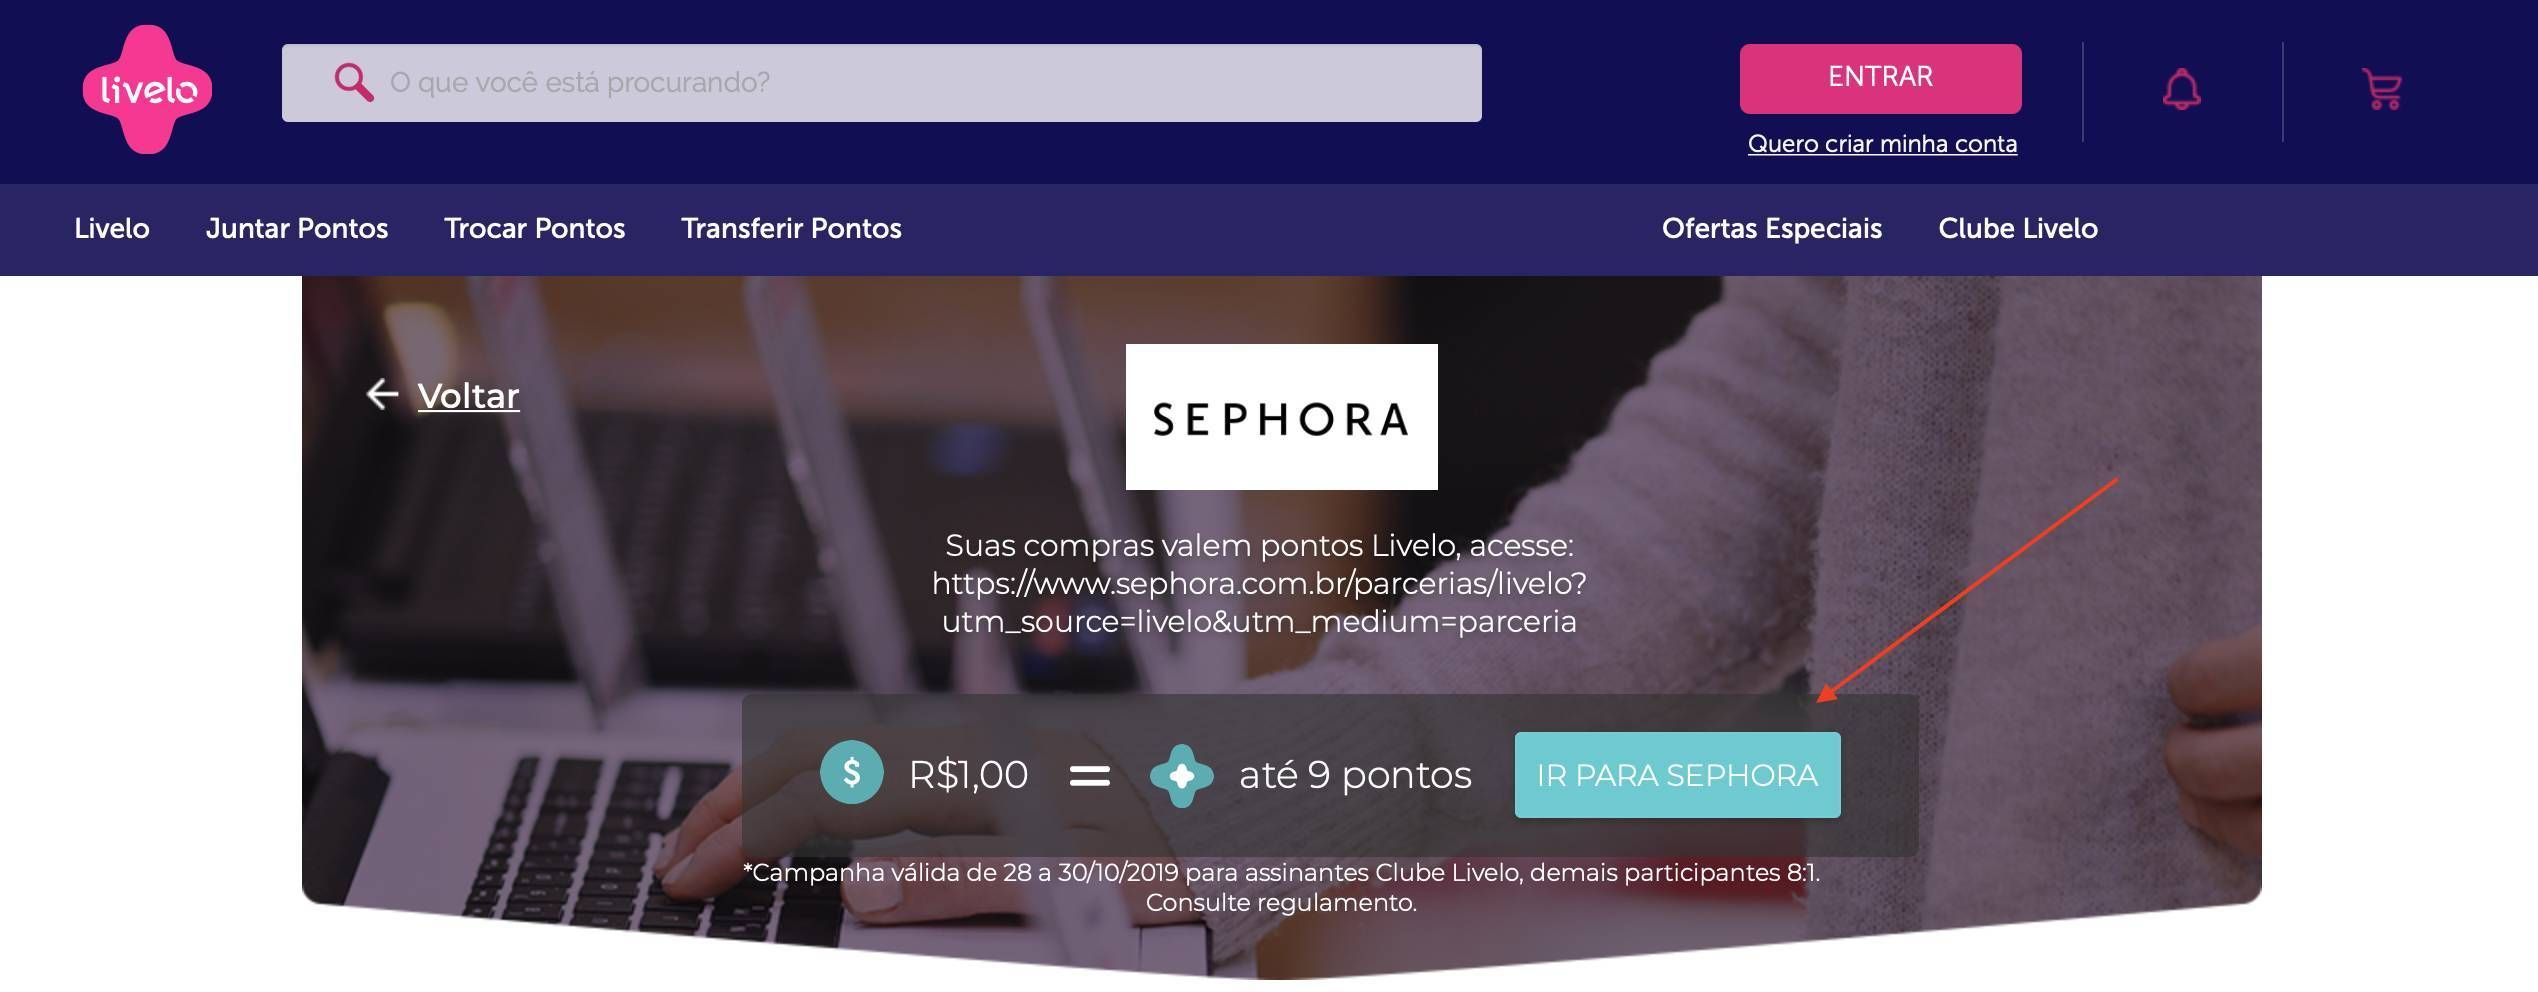Click the equals sign between value and points
Screen dimensions: 2538x992
point(1090,775)
